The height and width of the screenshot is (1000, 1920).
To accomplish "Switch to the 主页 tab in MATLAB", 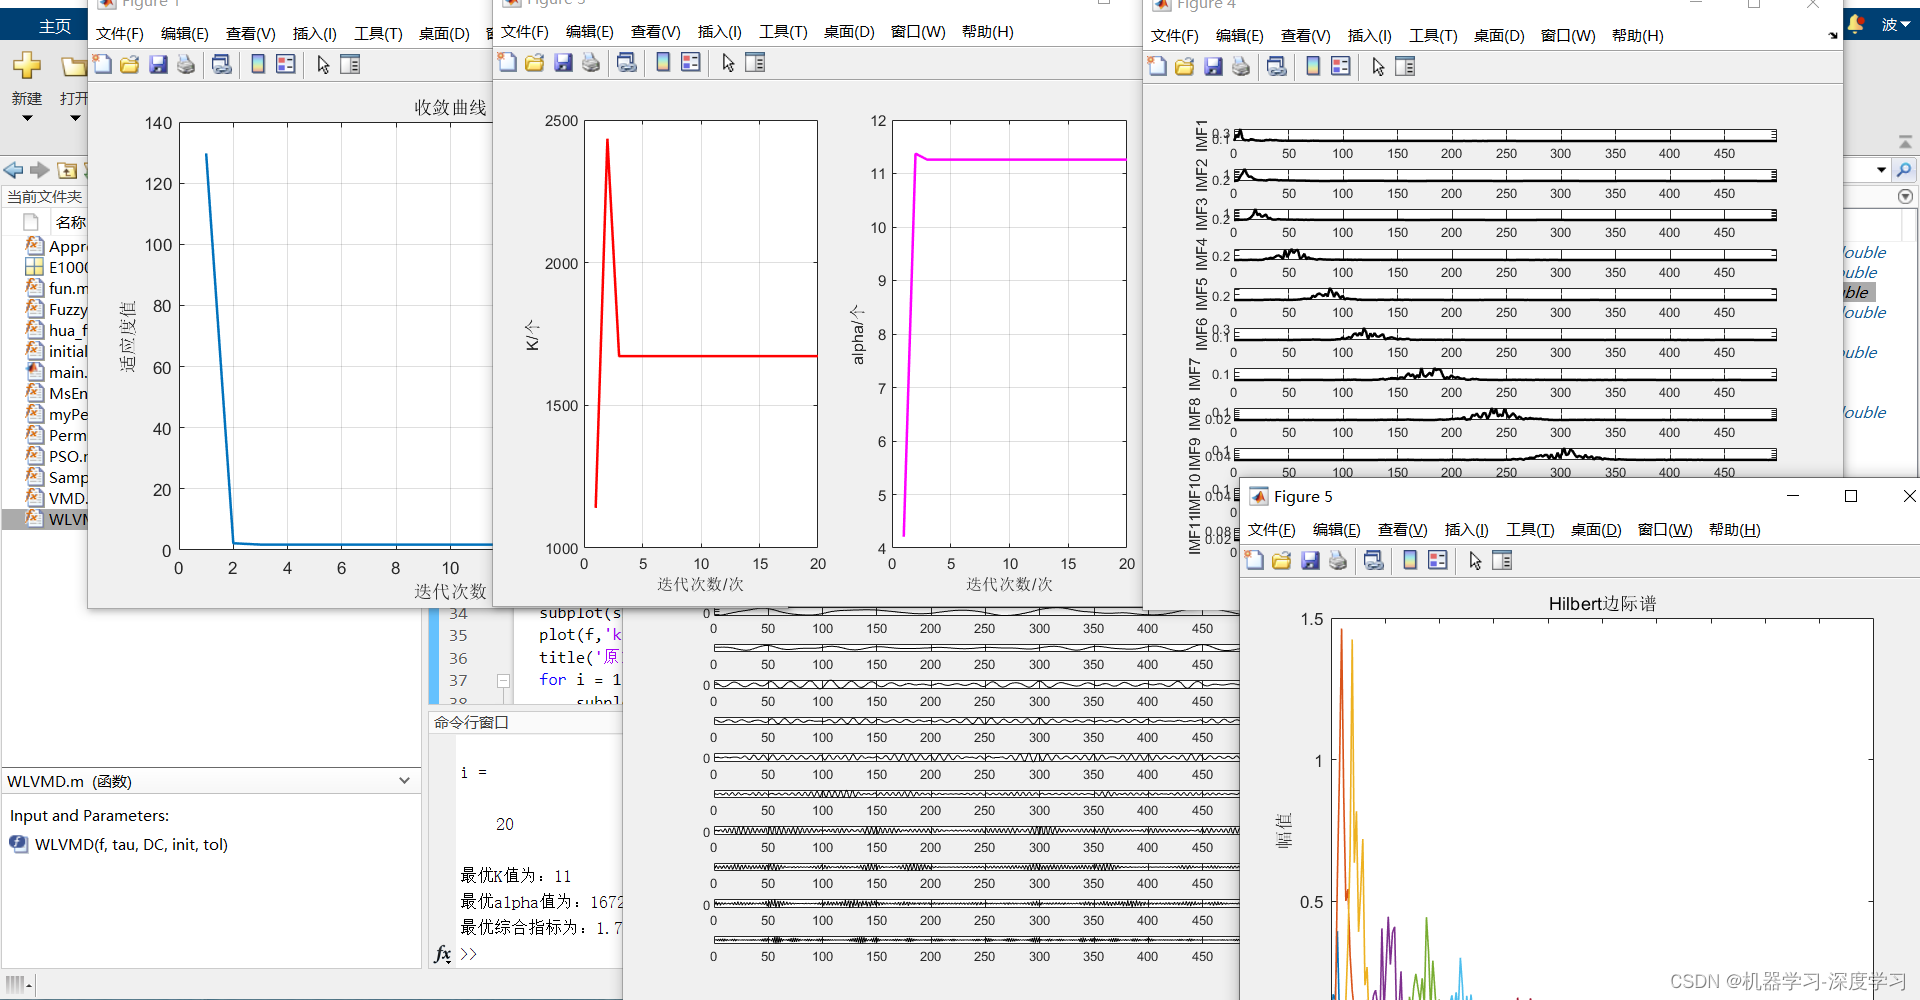I will pyautogui.click(x=55, y=25).
